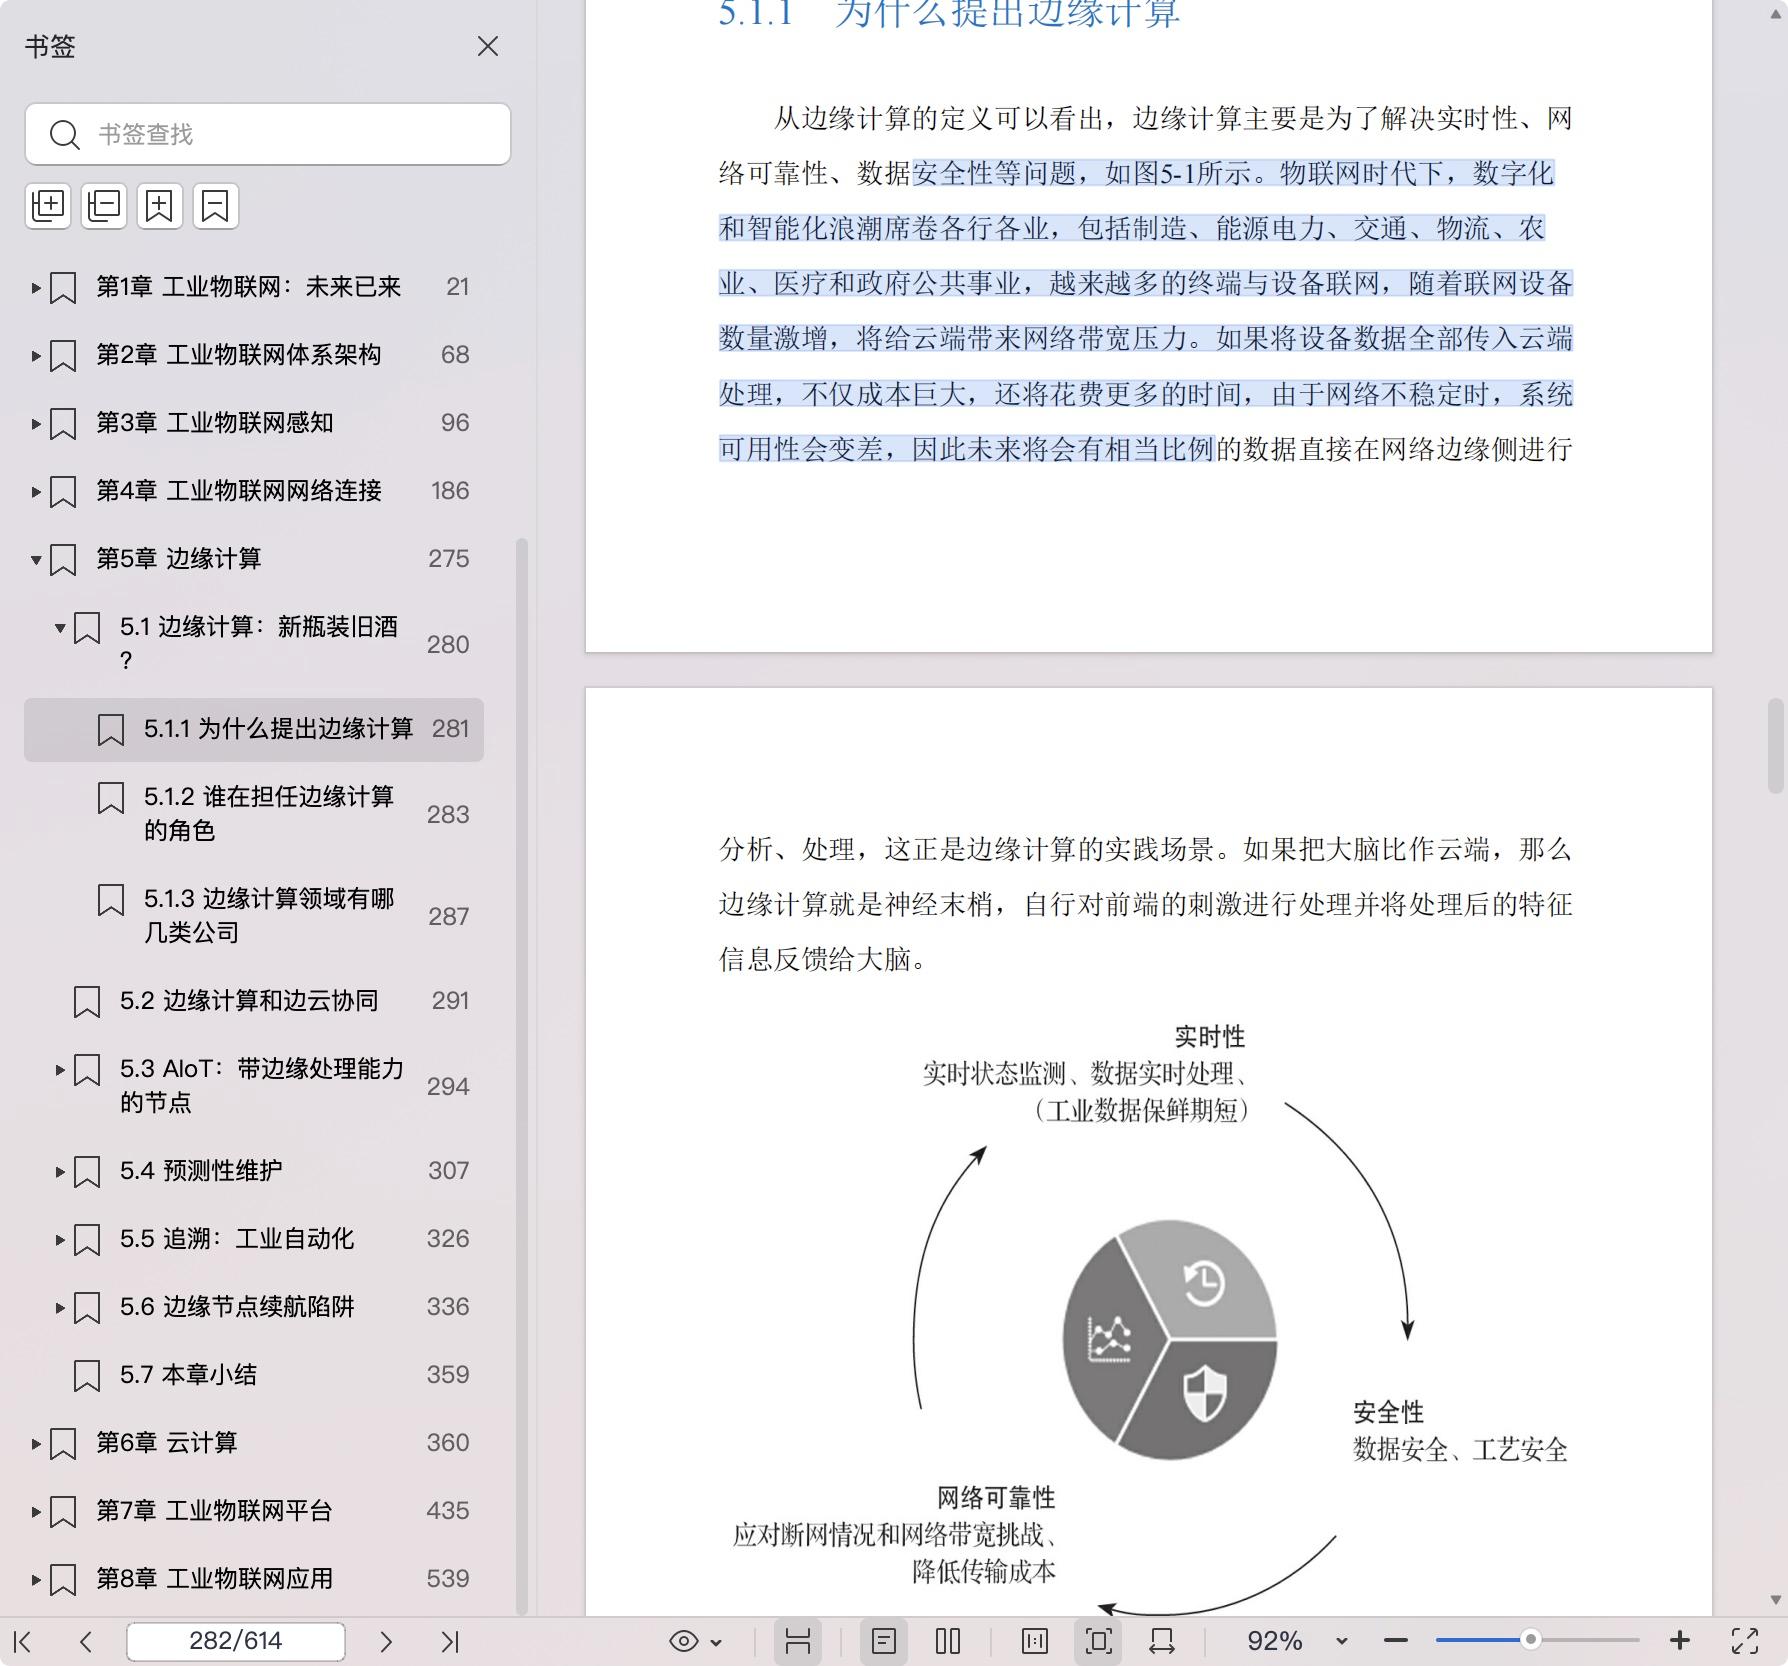This screenshot has width=1788, height=1666.
Task: Jump to 5.7 本章小结 bookmark
Action: tap(188, 1375)
